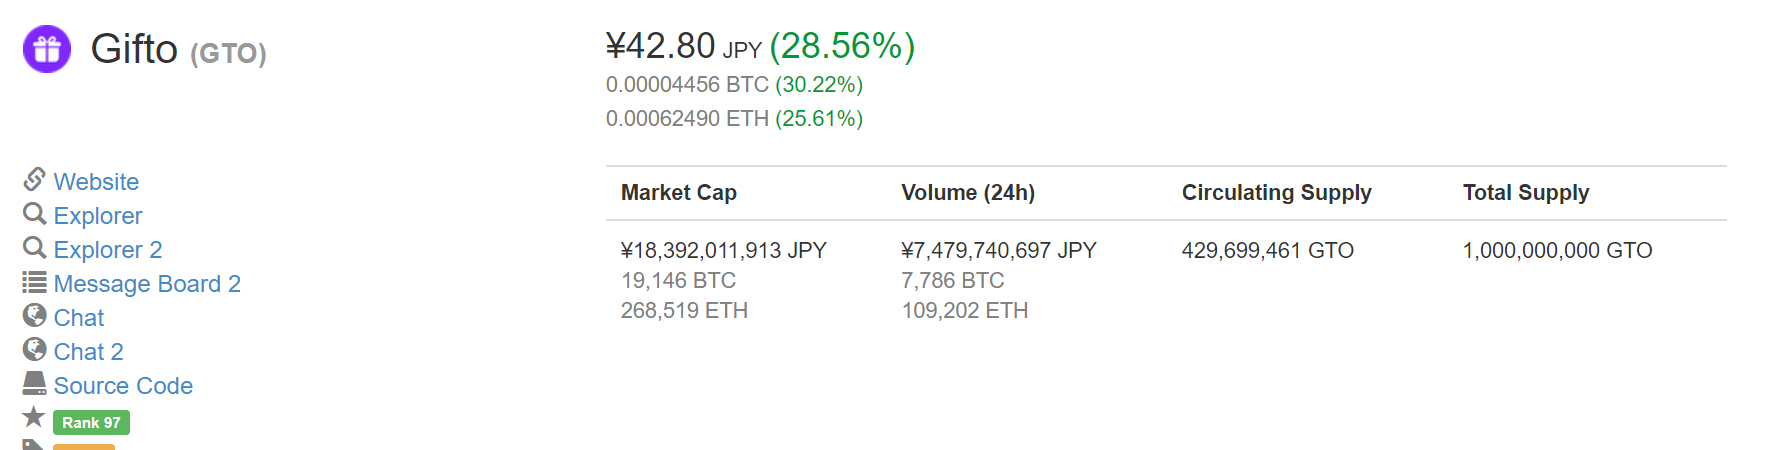
Task: Click the globe icon beside Chat
Action: [34, 316]
